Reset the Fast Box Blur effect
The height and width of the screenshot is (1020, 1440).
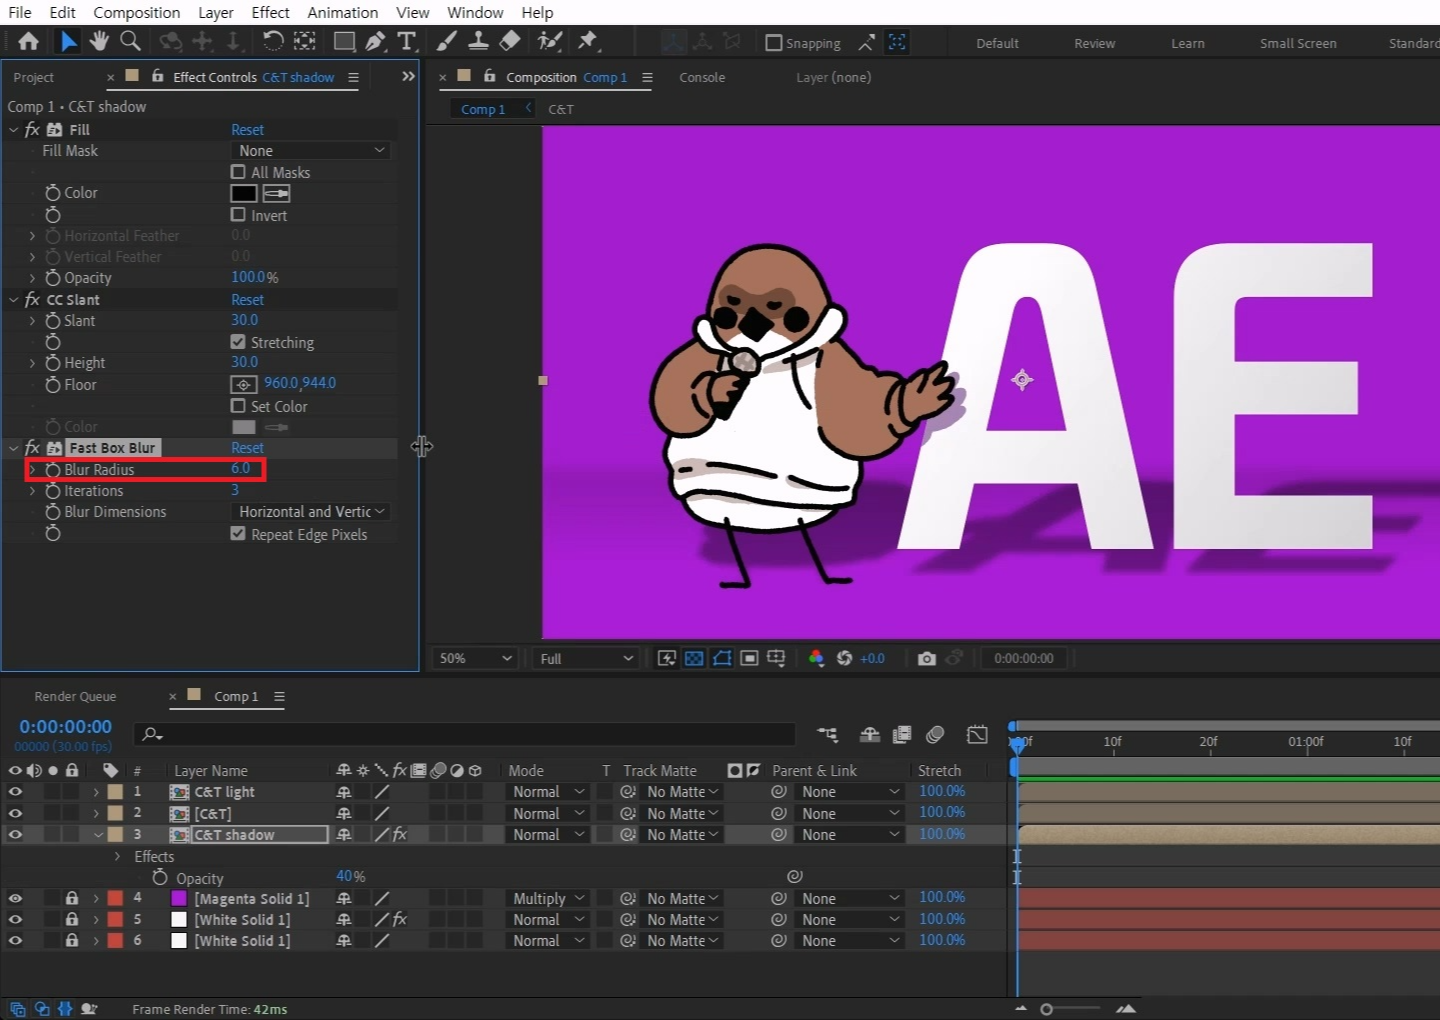pyautogui.click(x=247, y=447)
